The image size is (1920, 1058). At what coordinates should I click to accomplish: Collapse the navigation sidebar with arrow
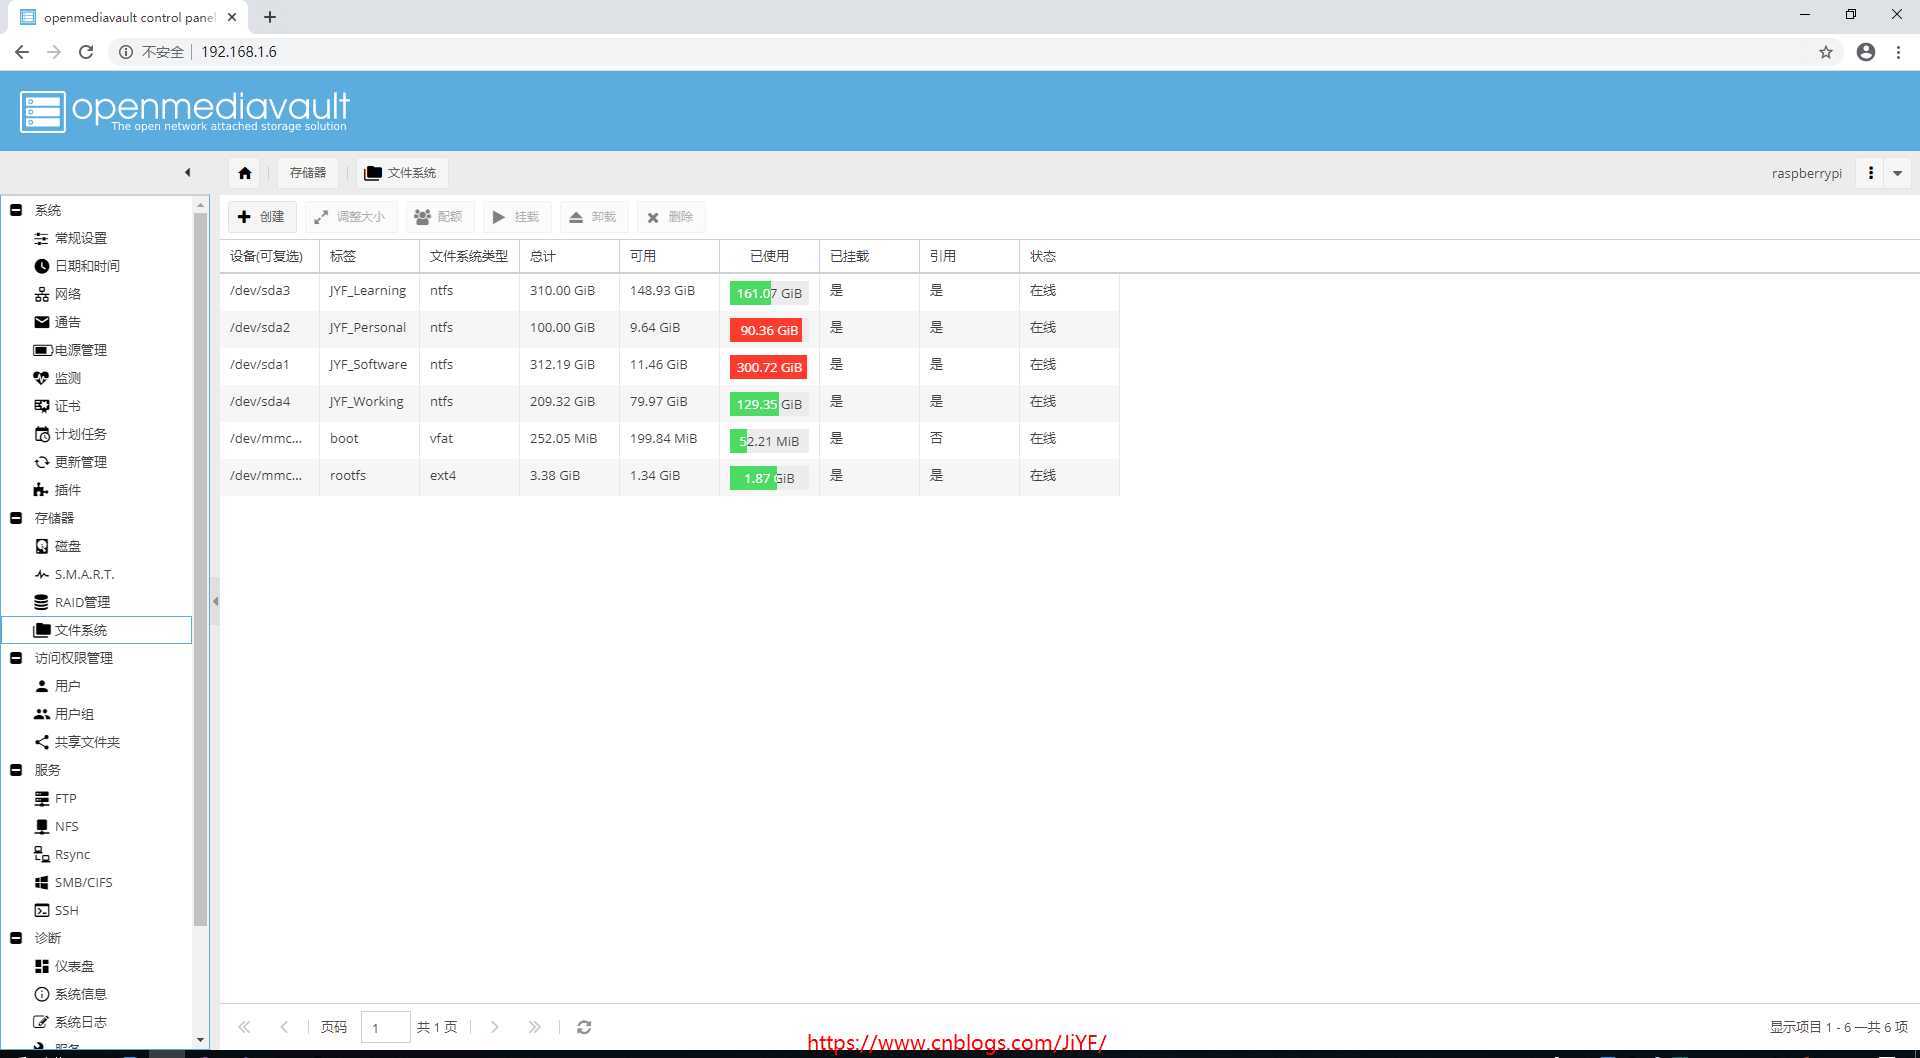pyautogui.click(x=187, y=173)
